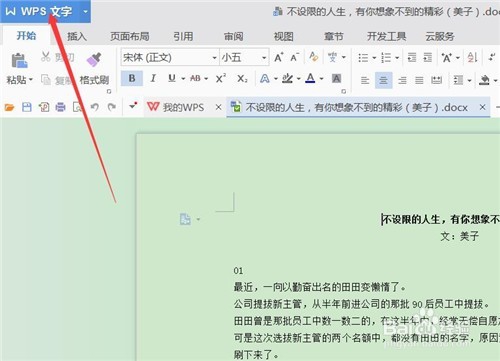Expand the underline style dropdown

click(183, 79)
